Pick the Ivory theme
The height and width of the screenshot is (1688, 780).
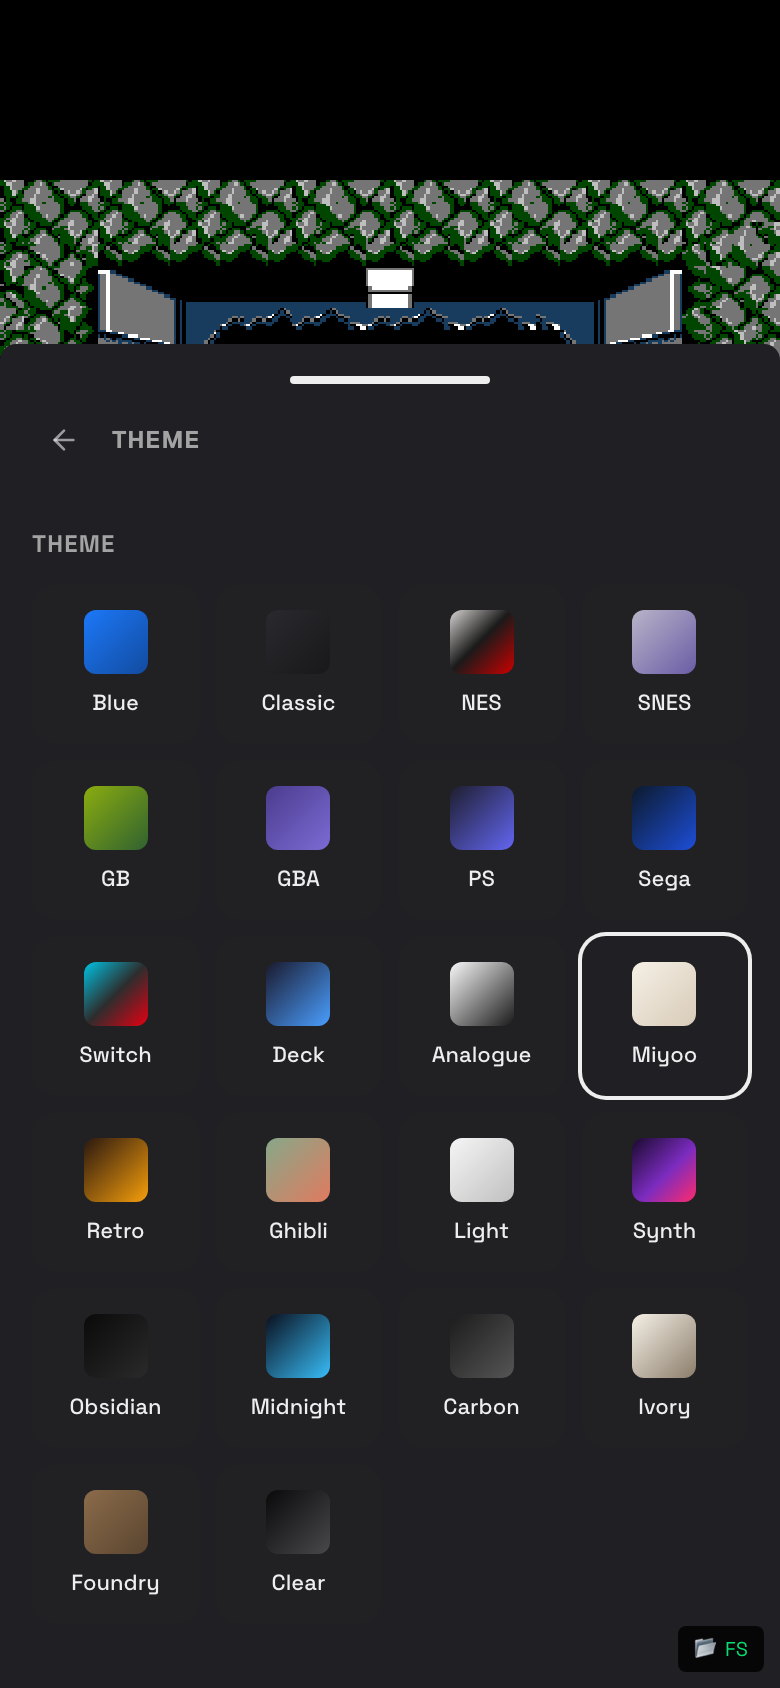tap(664, 1367)
